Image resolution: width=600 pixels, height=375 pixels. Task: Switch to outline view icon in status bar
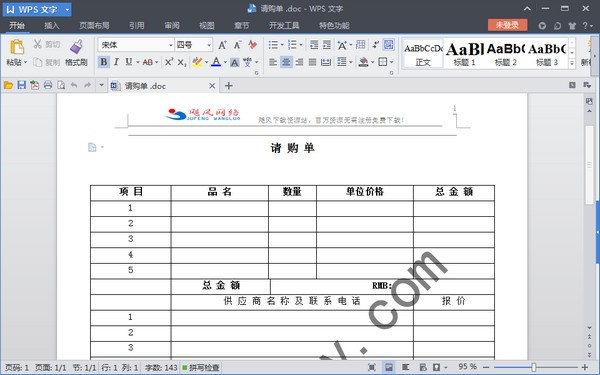(406, 367)
